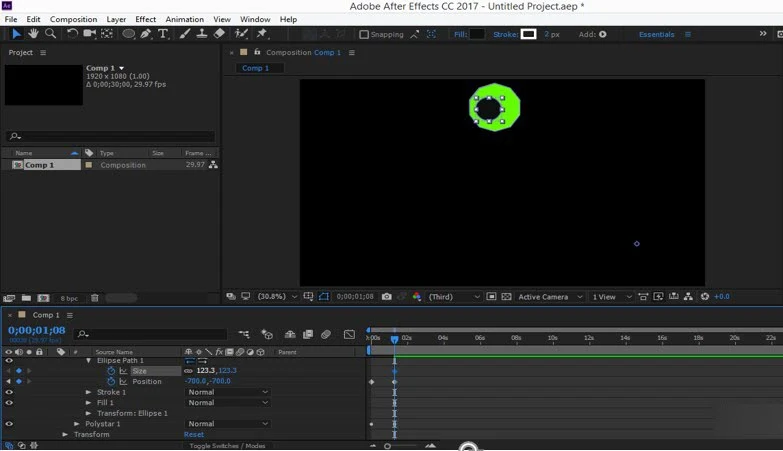Click the interpret footage icon in Project panel

(9, 298)
